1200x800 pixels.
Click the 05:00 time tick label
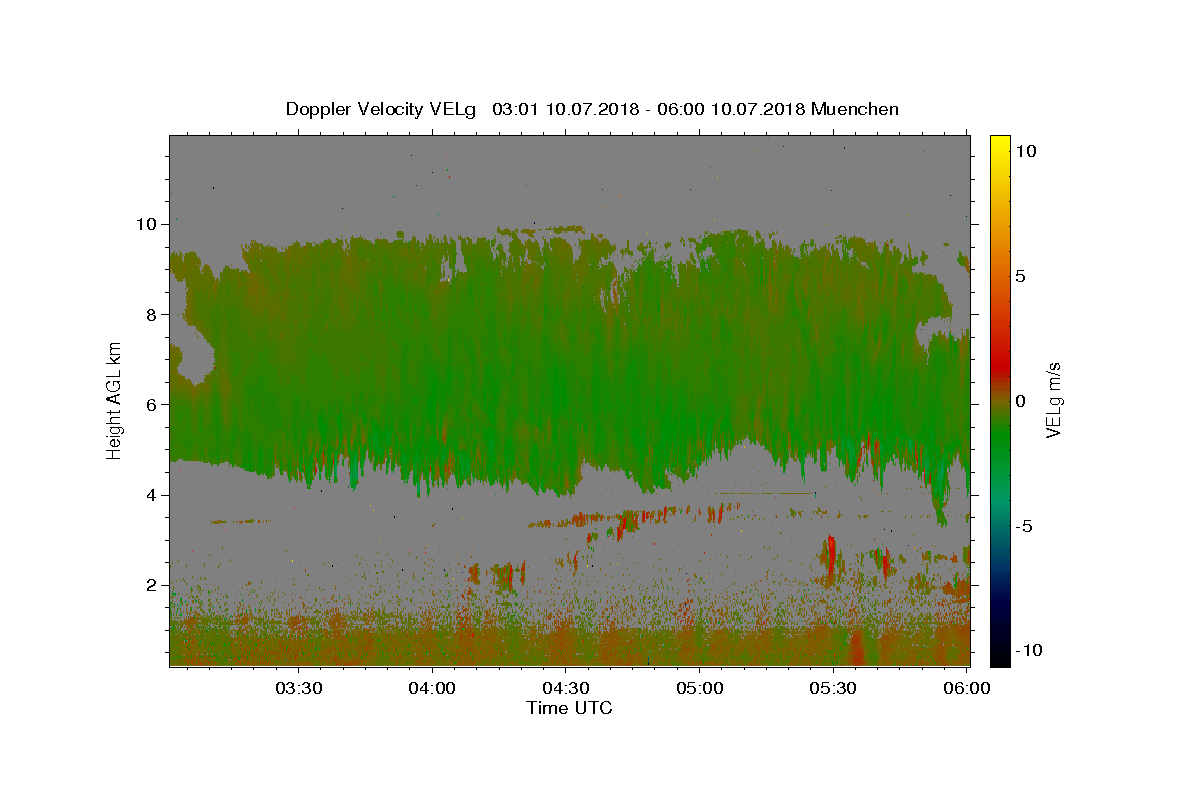(699, 689)
